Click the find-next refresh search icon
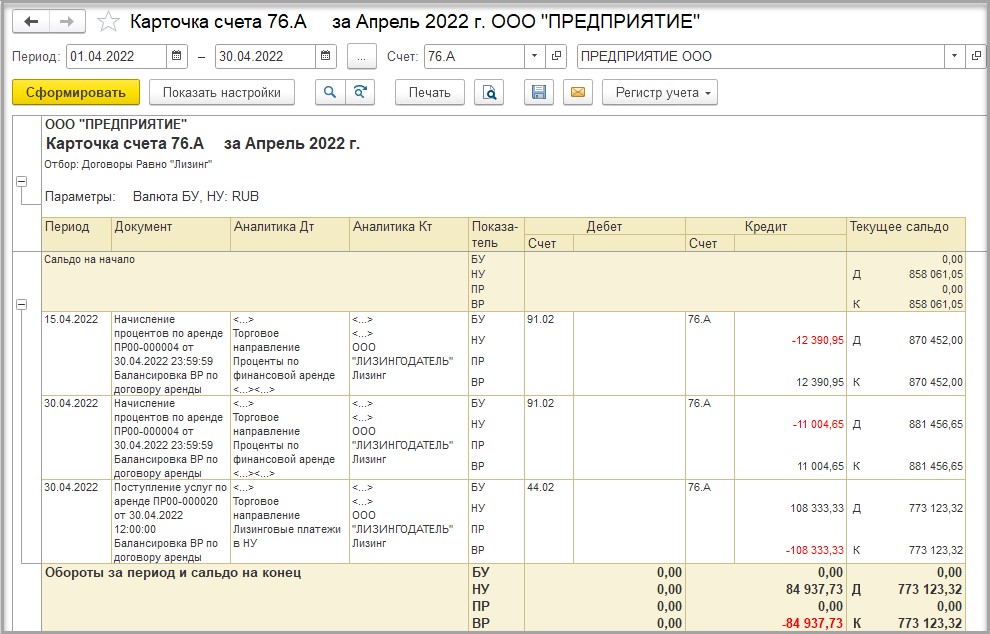Image resolution: width=990 pixels, height=634 pixels. pos(360,92)
